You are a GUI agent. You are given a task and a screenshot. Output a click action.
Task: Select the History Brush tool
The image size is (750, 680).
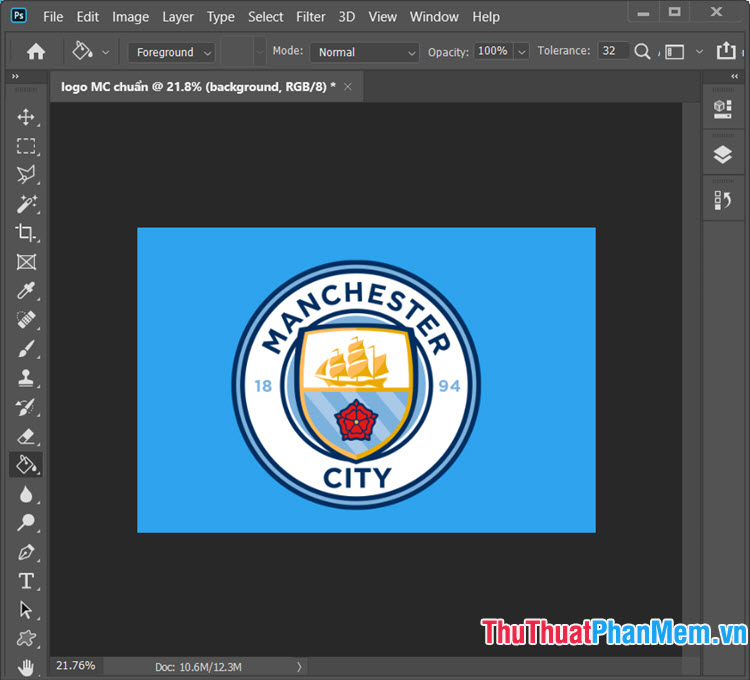[x=26, y=407]
